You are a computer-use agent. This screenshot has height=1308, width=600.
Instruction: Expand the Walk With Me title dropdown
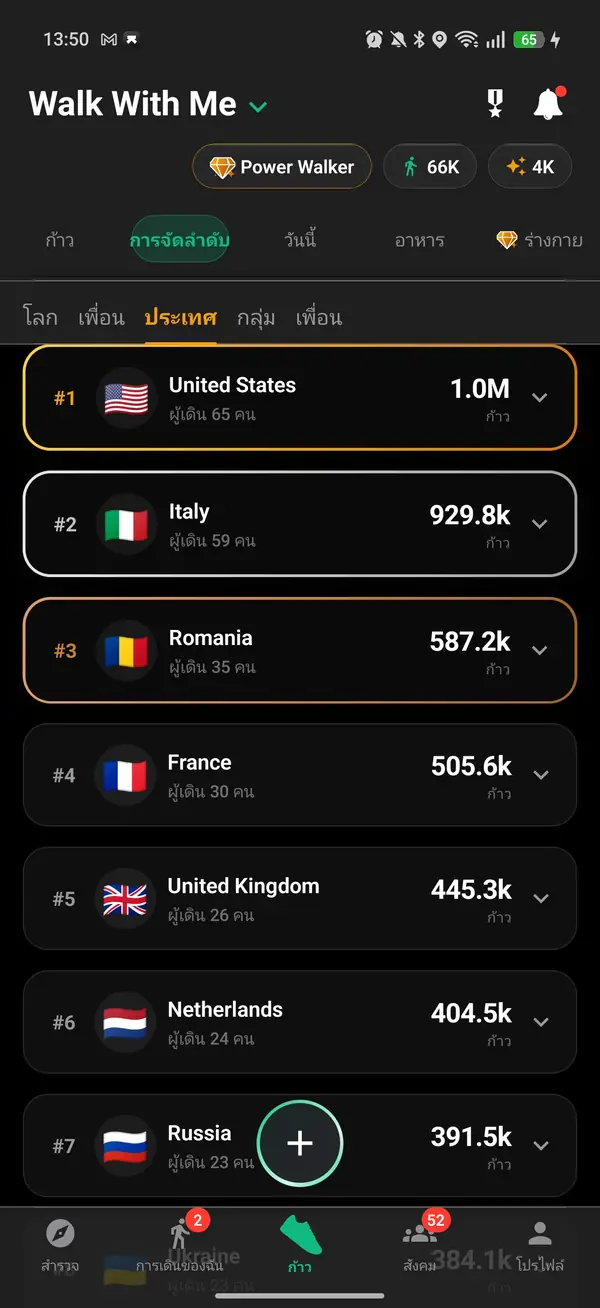point(258,106)
